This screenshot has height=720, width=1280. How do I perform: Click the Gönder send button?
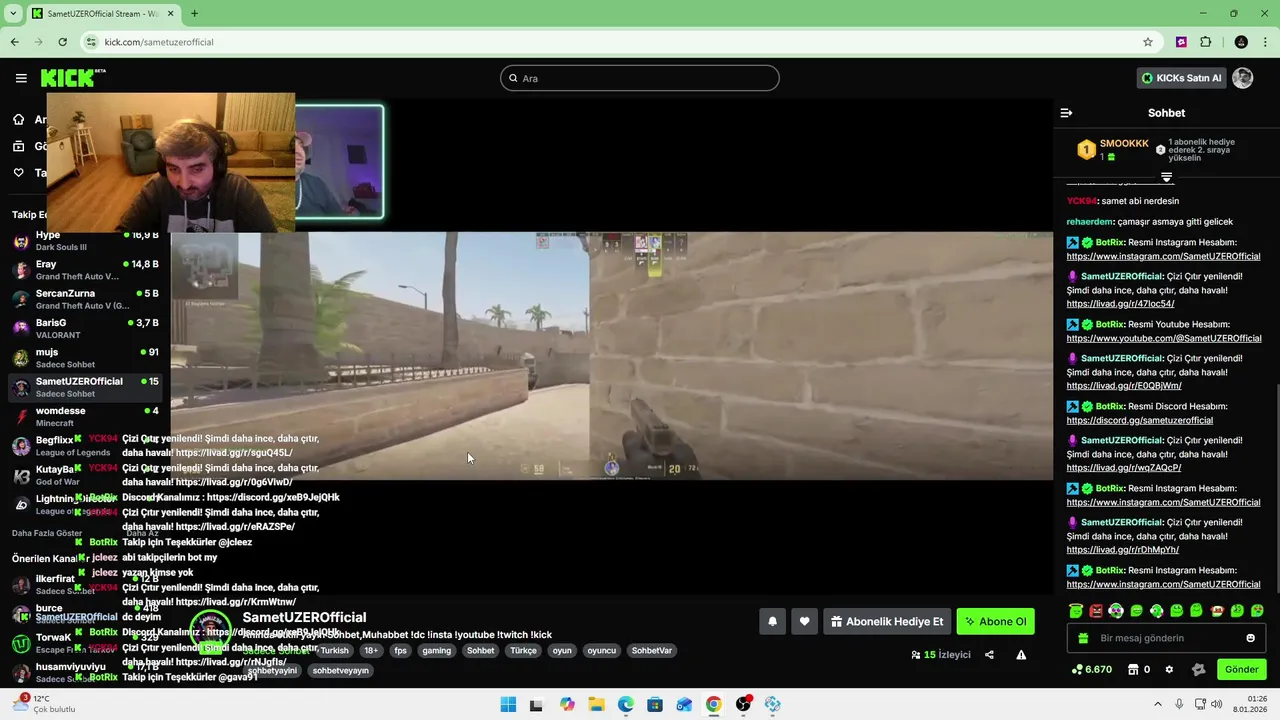[1241, 669]
